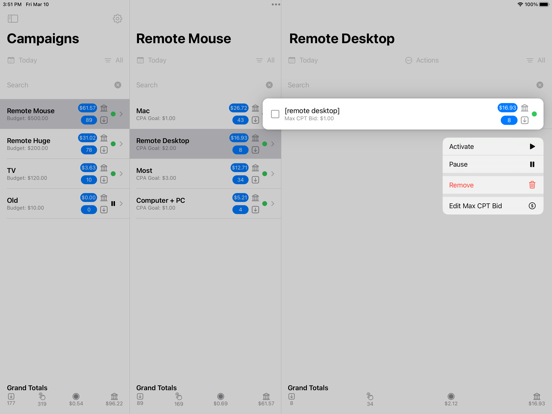Open the Actions button in Remote Desktop
Image resolution: width=552 pixels, height=414 pixels.
422,60
